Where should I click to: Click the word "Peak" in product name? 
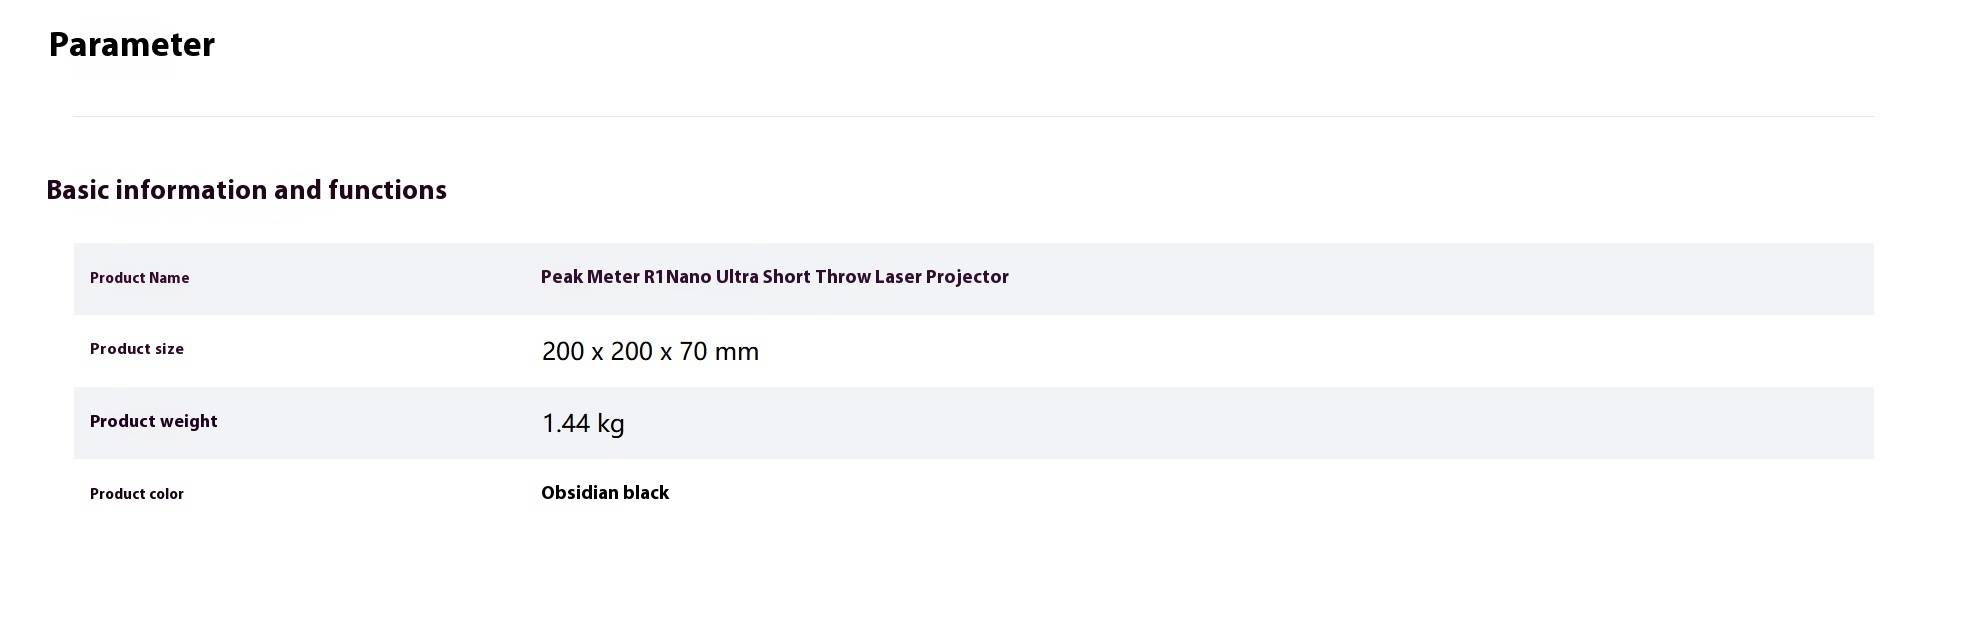coord(562,277)
